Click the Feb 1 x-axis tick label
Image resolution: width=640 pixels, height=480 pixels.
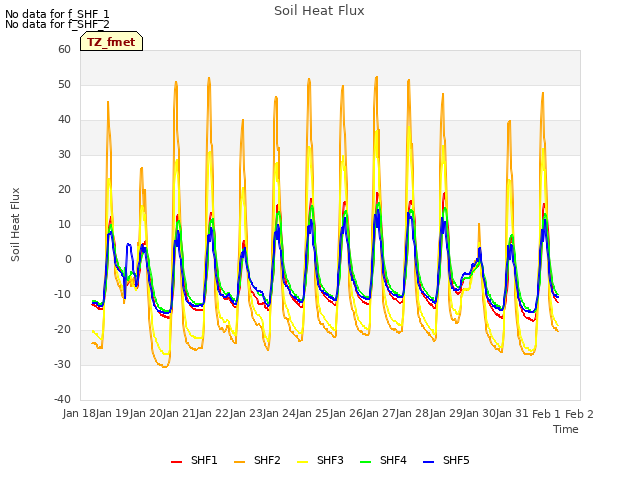point(547,414)
